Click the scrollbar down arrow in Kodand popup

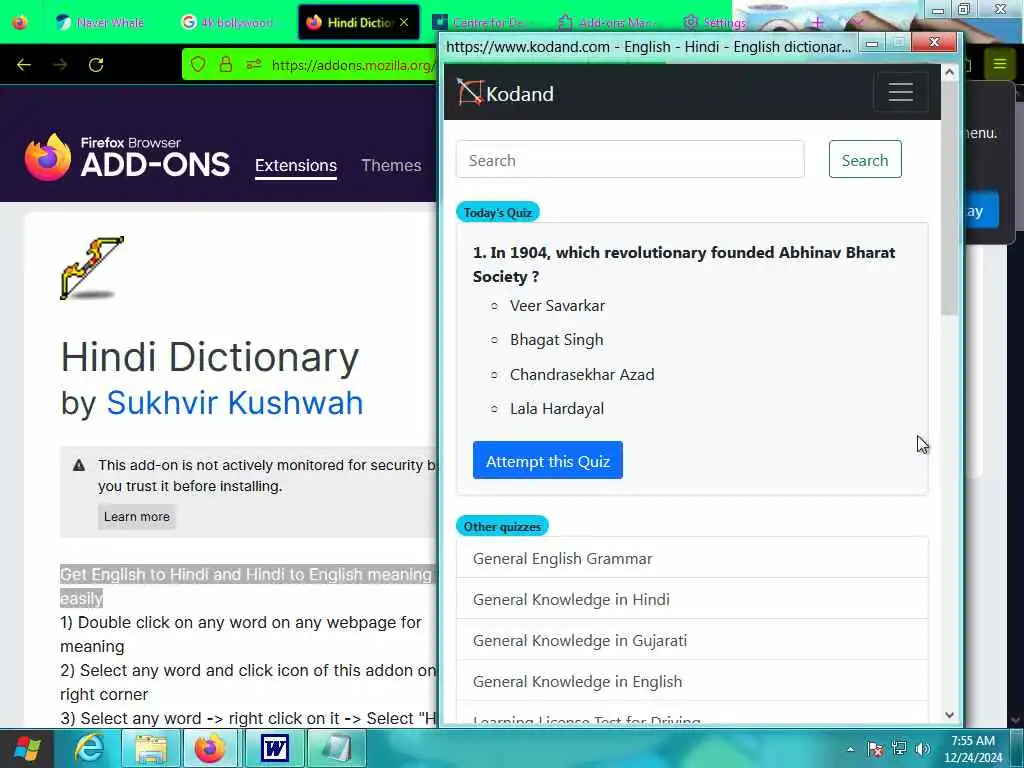point(950,715)
